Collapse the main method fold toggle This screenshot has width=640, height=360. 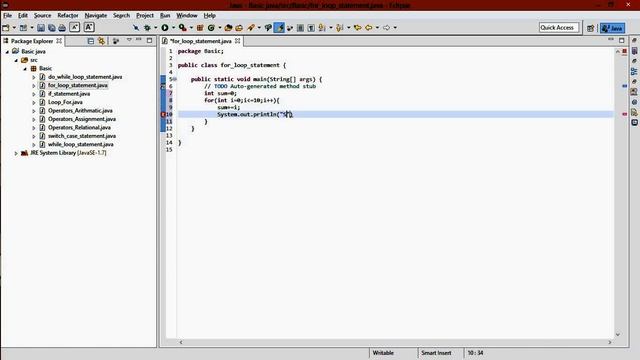[175, 79]
